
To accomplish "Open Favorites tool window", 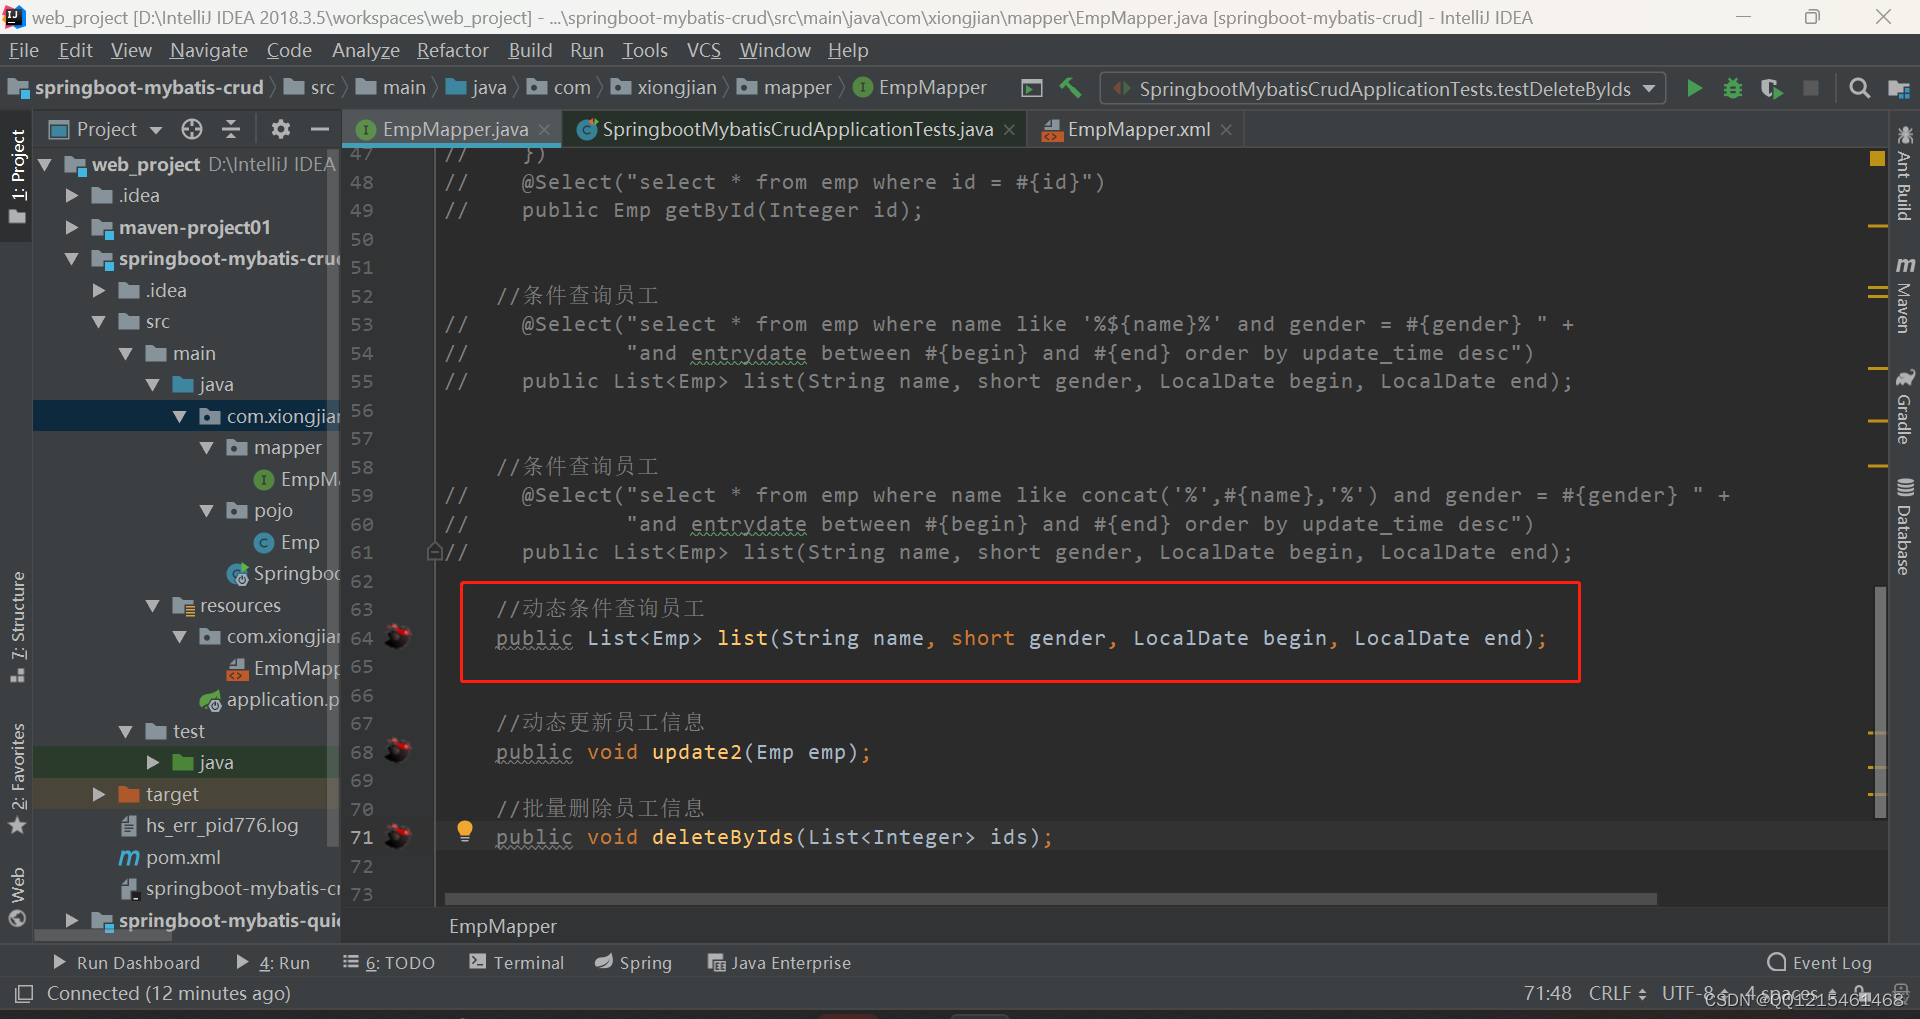I will coord(17,777).
